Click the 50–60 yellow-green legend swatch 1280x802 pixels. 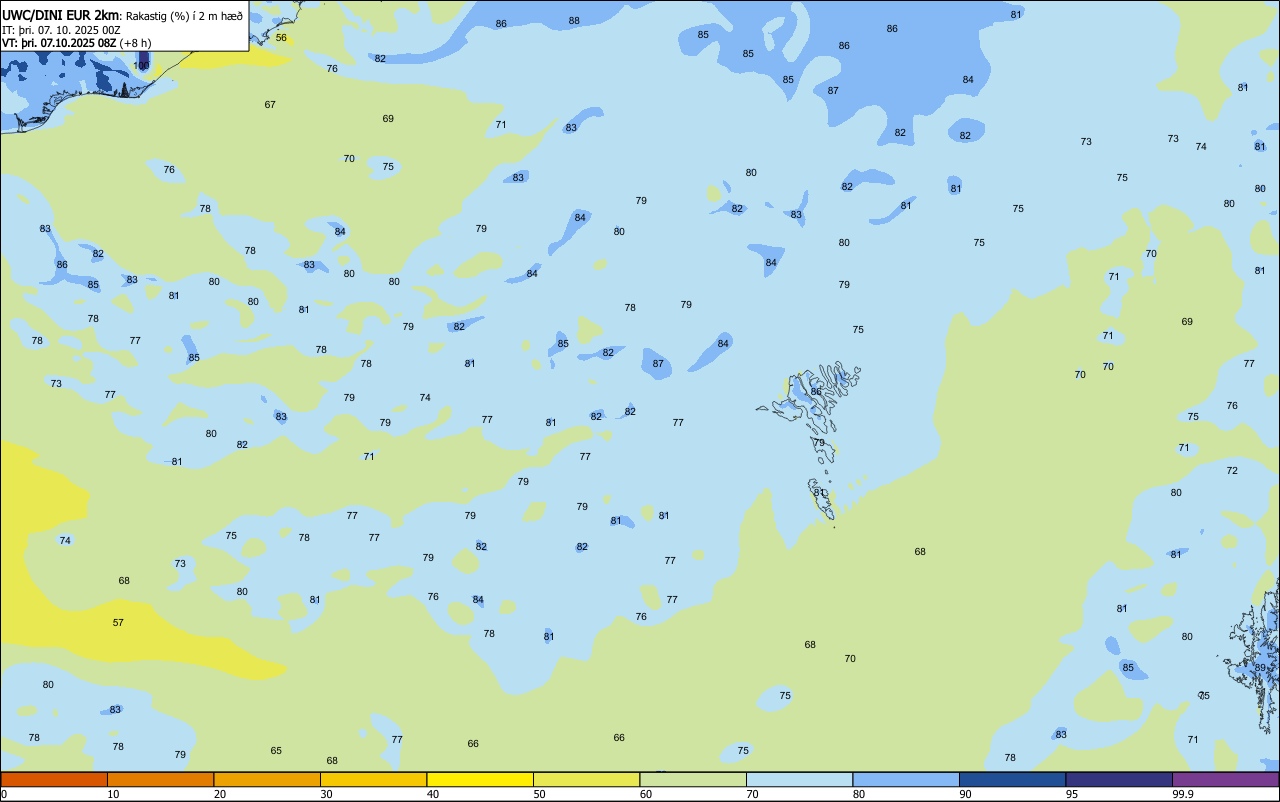pos(586,779)
